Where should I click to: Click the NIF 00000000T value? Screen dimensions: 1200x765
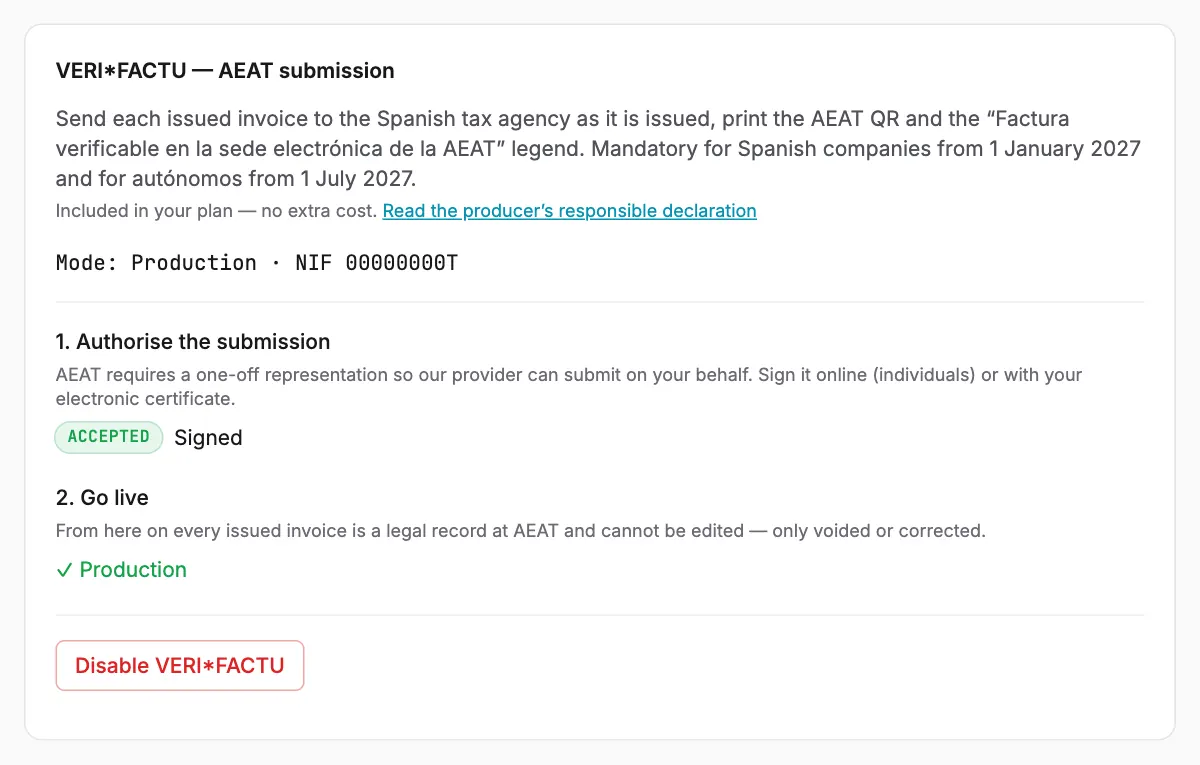coord(377,263)
